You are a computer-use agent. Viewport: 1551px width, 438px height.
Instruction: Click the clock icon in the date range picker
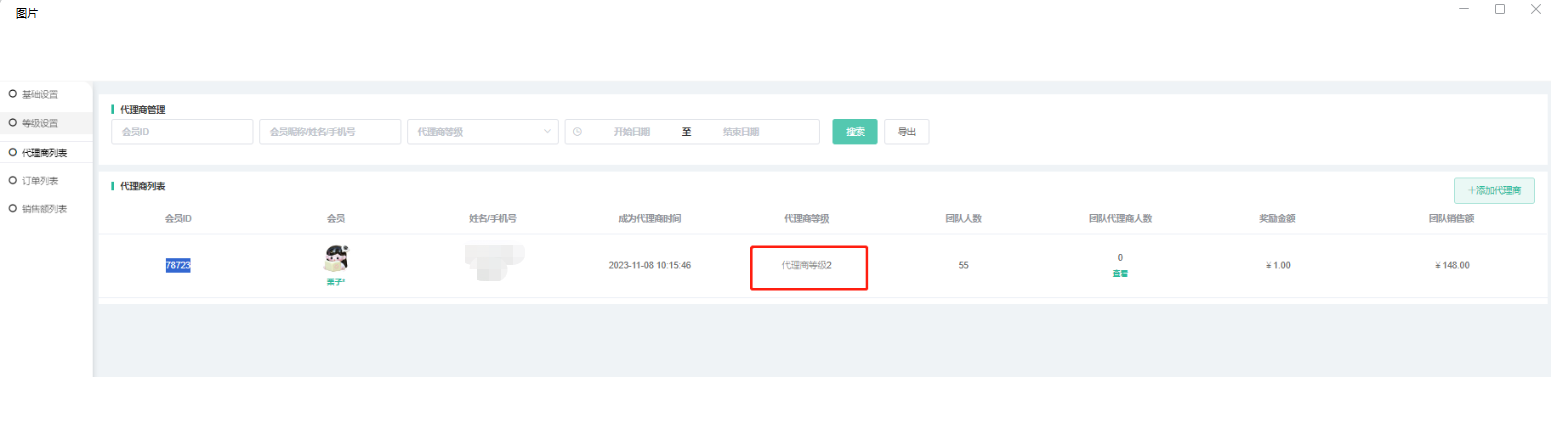point(577,132)
